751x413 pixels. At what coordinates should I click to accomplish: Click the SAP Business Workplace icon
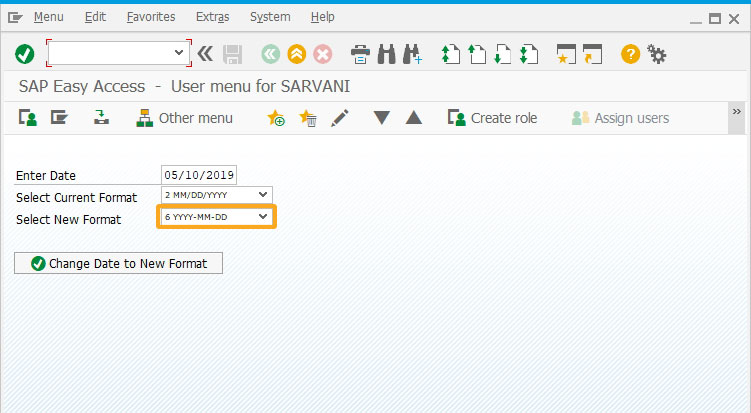[x=101, y=117]
